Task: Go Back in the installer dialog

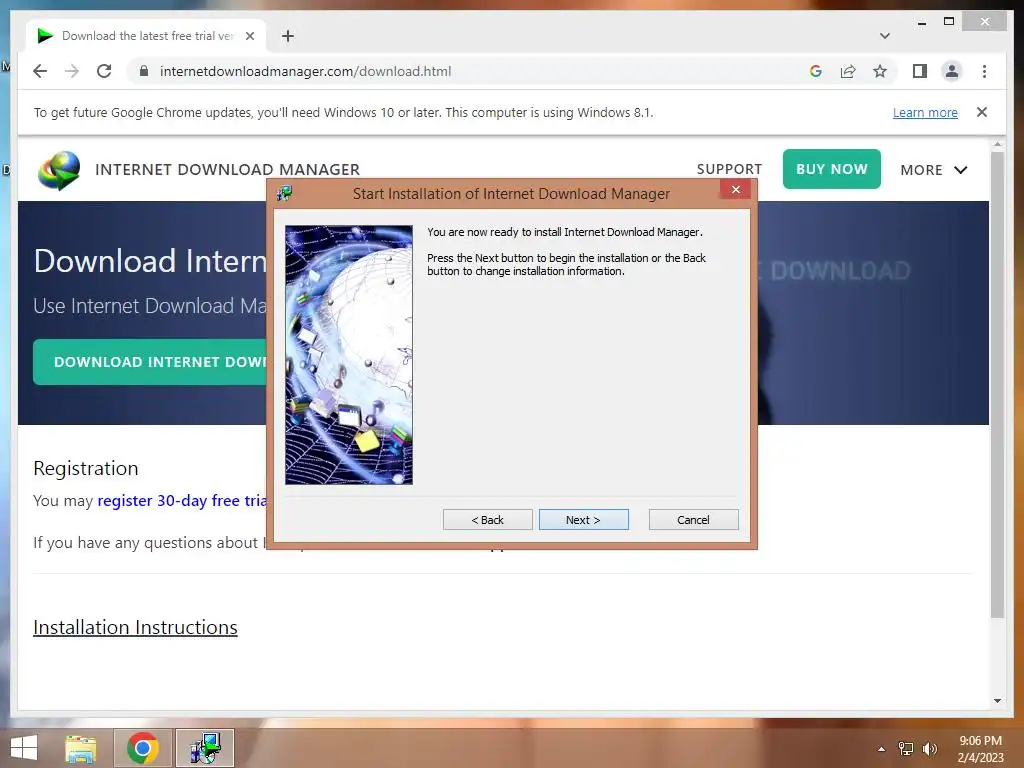Action: tap(487, 520)
